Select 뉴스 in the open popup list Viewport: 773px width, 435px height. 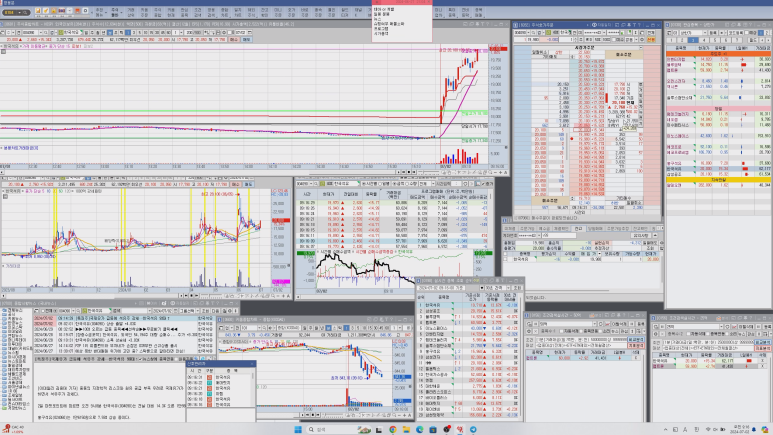[x=378, y=19]
